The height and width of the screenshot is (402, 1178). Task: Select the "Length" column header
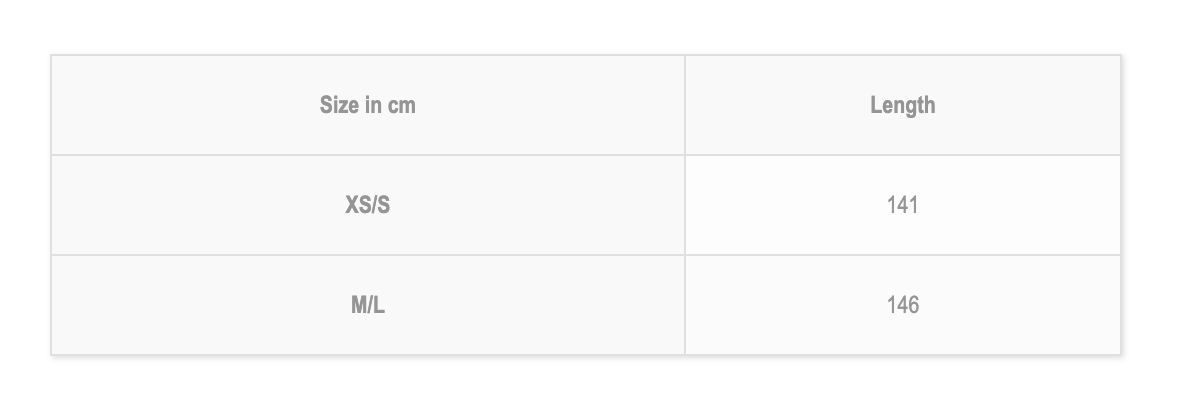point(902,105)
